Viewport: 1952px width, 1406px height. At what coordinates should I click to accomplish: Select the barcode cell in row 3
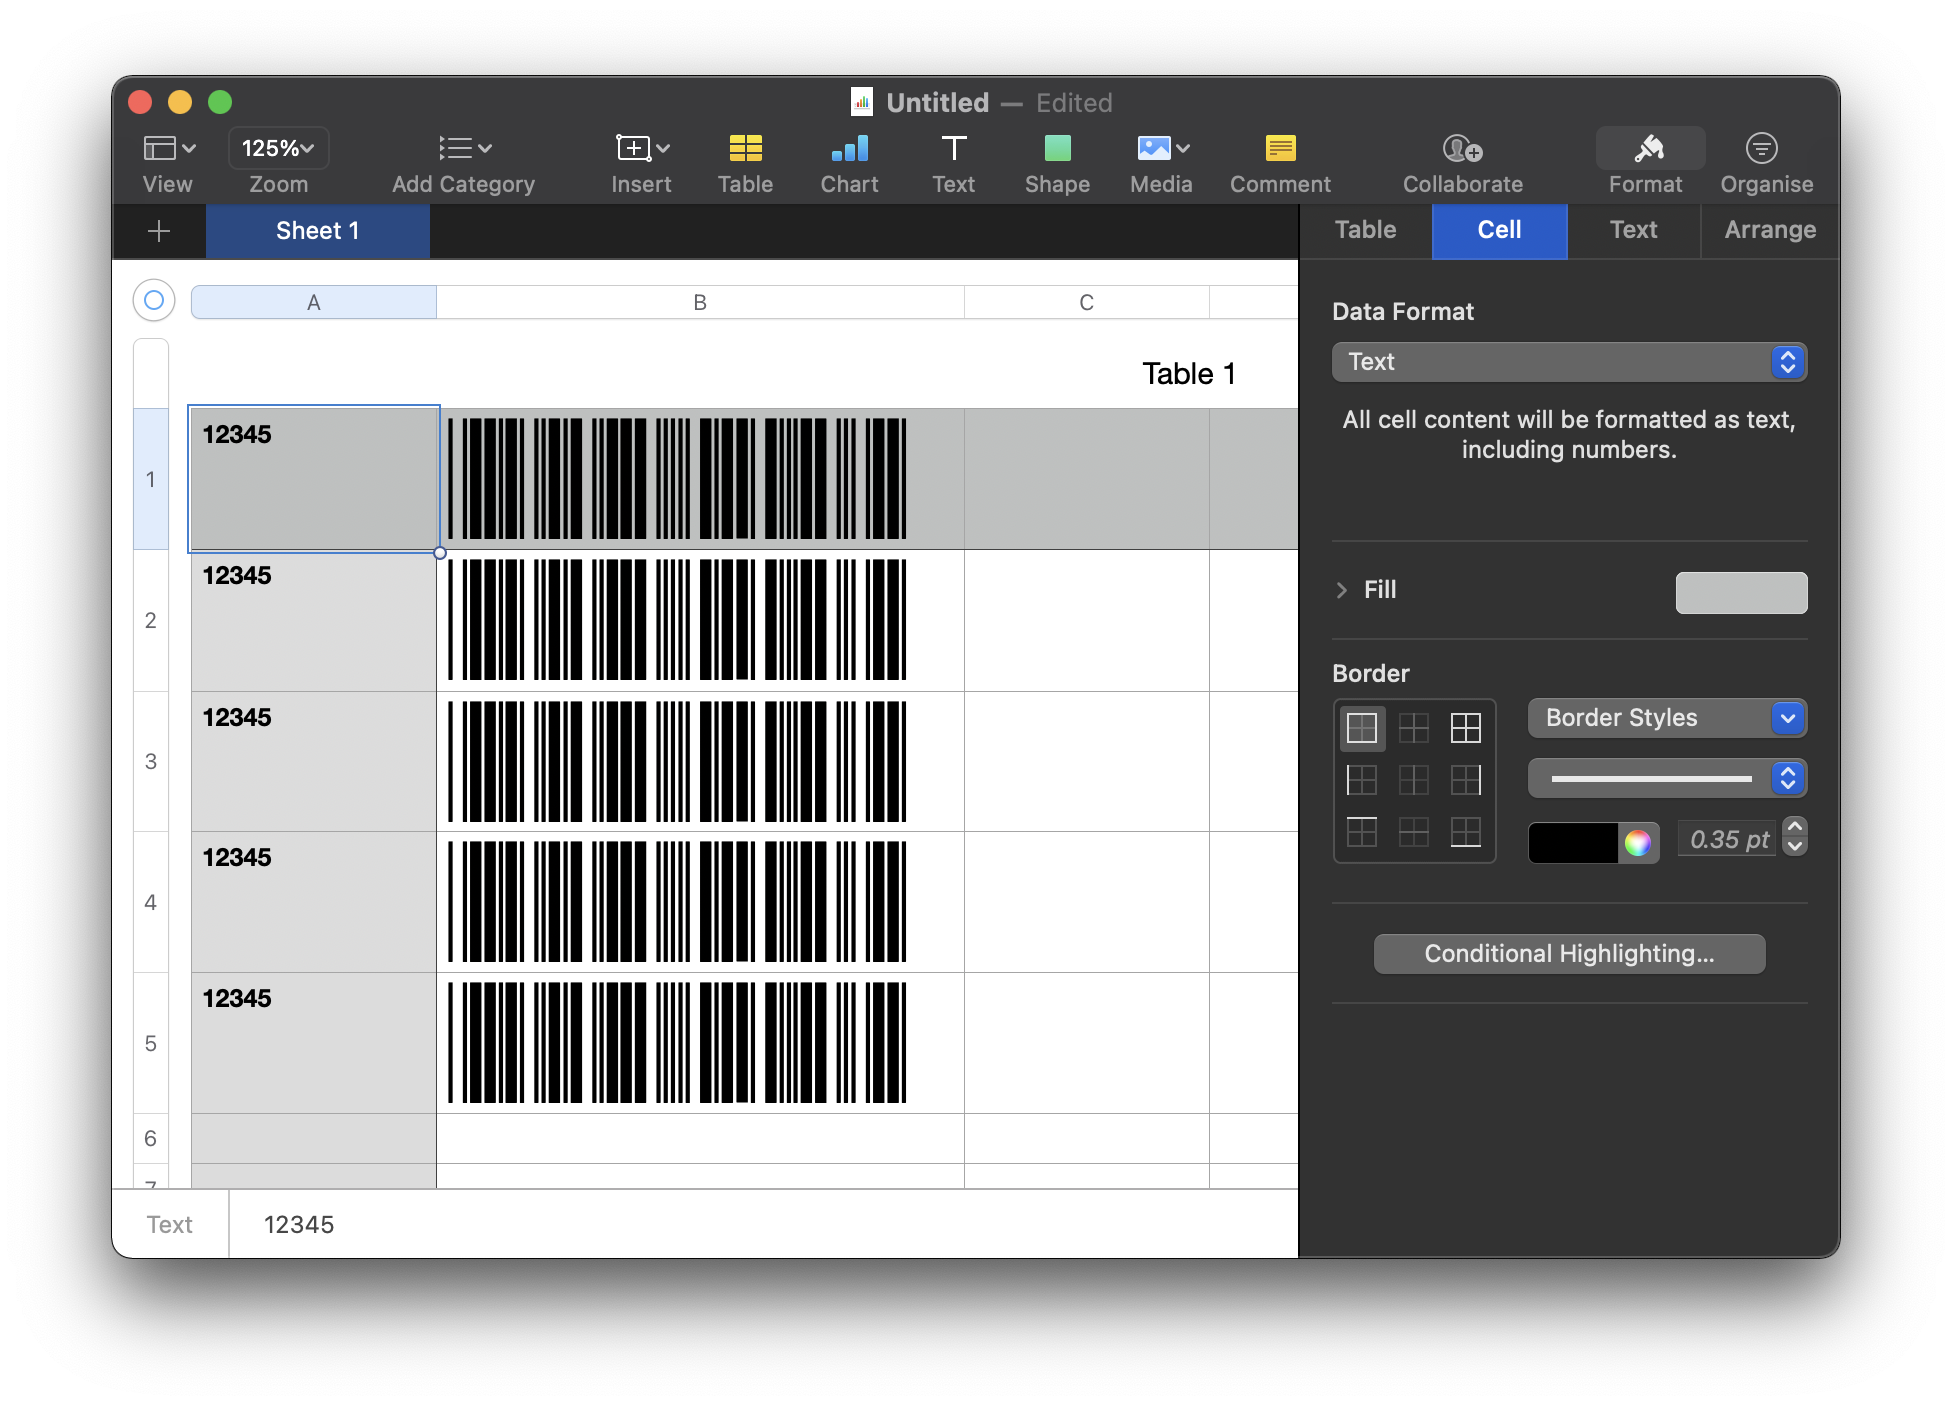pyautogui.click(x=700, y=761)
